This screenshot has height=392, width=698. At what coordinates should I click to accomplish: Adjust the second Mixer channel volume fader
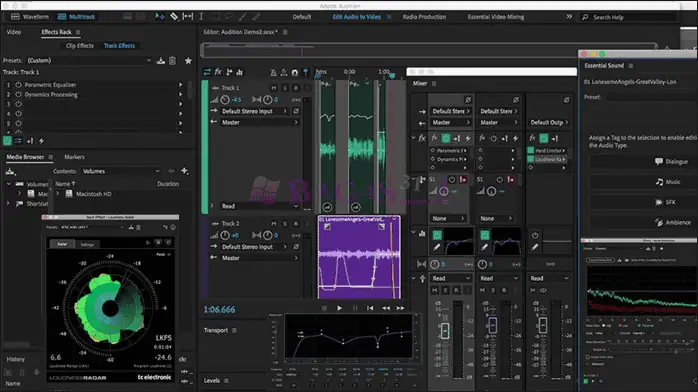(x=492, y=325)
